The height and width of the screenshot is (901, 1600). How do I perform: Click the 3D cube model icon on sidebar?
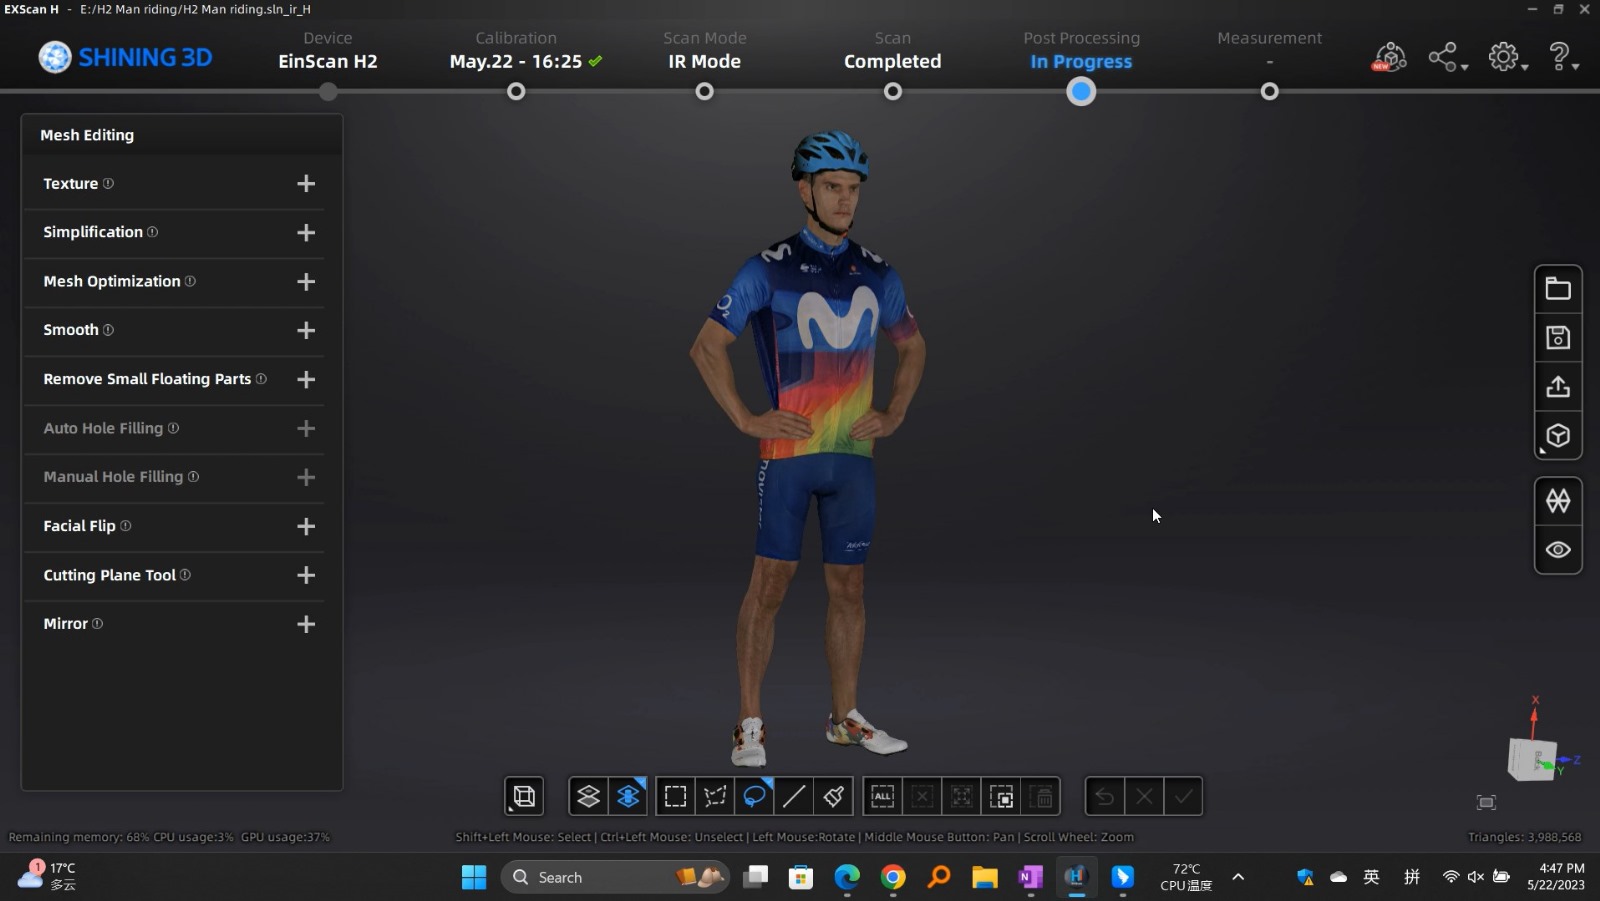(x=1558, y=436)
